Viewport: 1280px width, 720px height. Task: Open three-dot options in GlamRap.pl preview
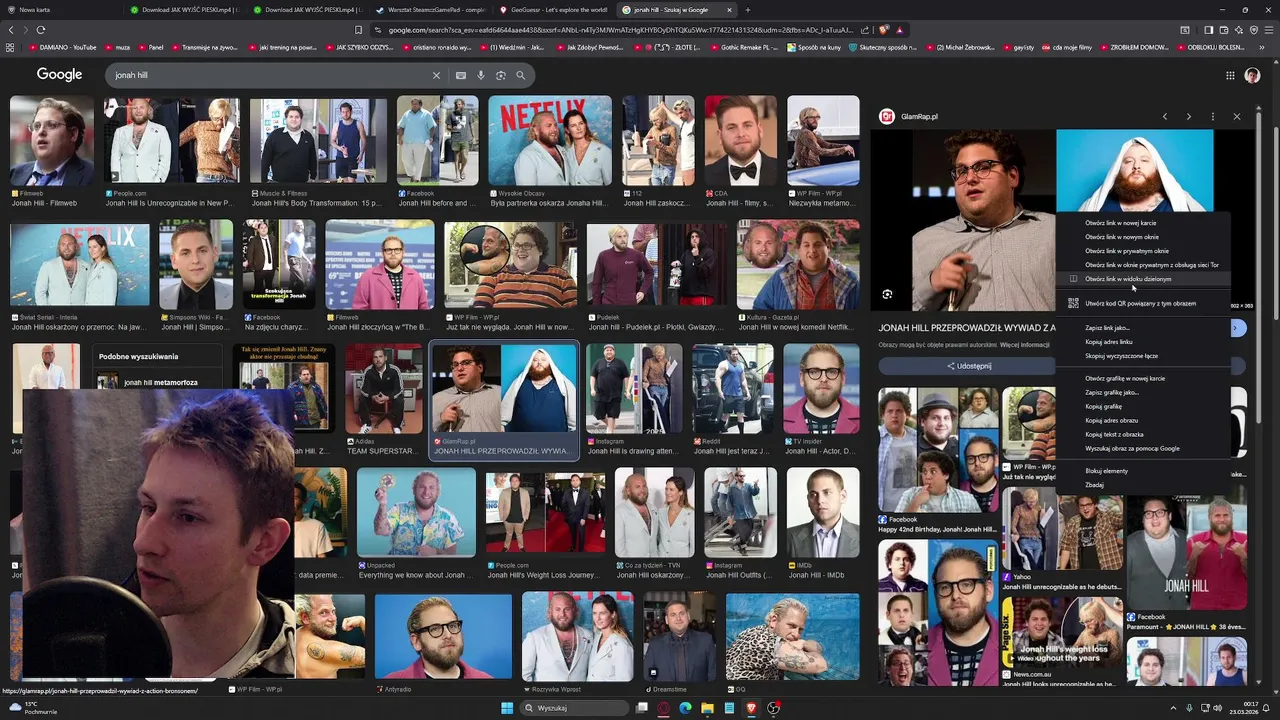[x=1212, y=117]
